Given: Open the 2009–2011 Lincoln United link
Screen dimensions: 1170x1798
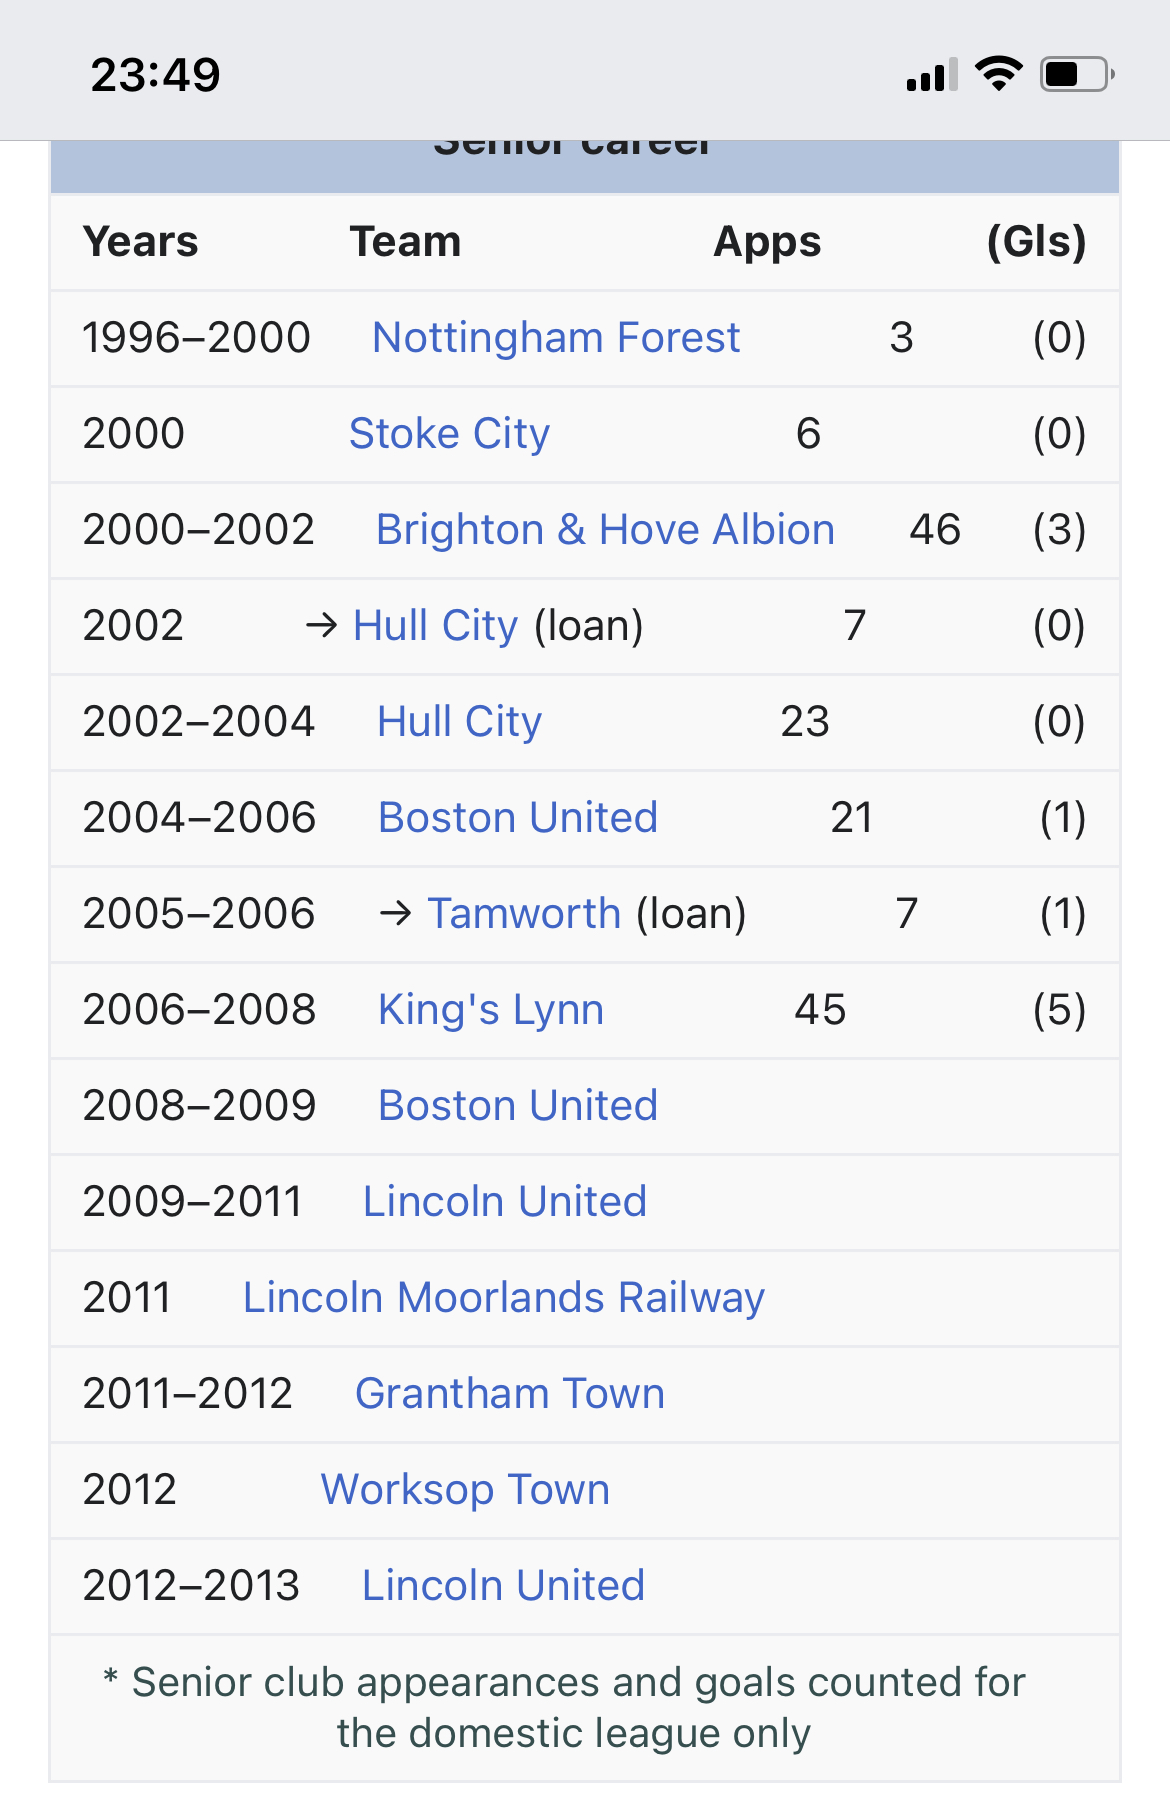Looking at the screenshot, I should 505,1202.
